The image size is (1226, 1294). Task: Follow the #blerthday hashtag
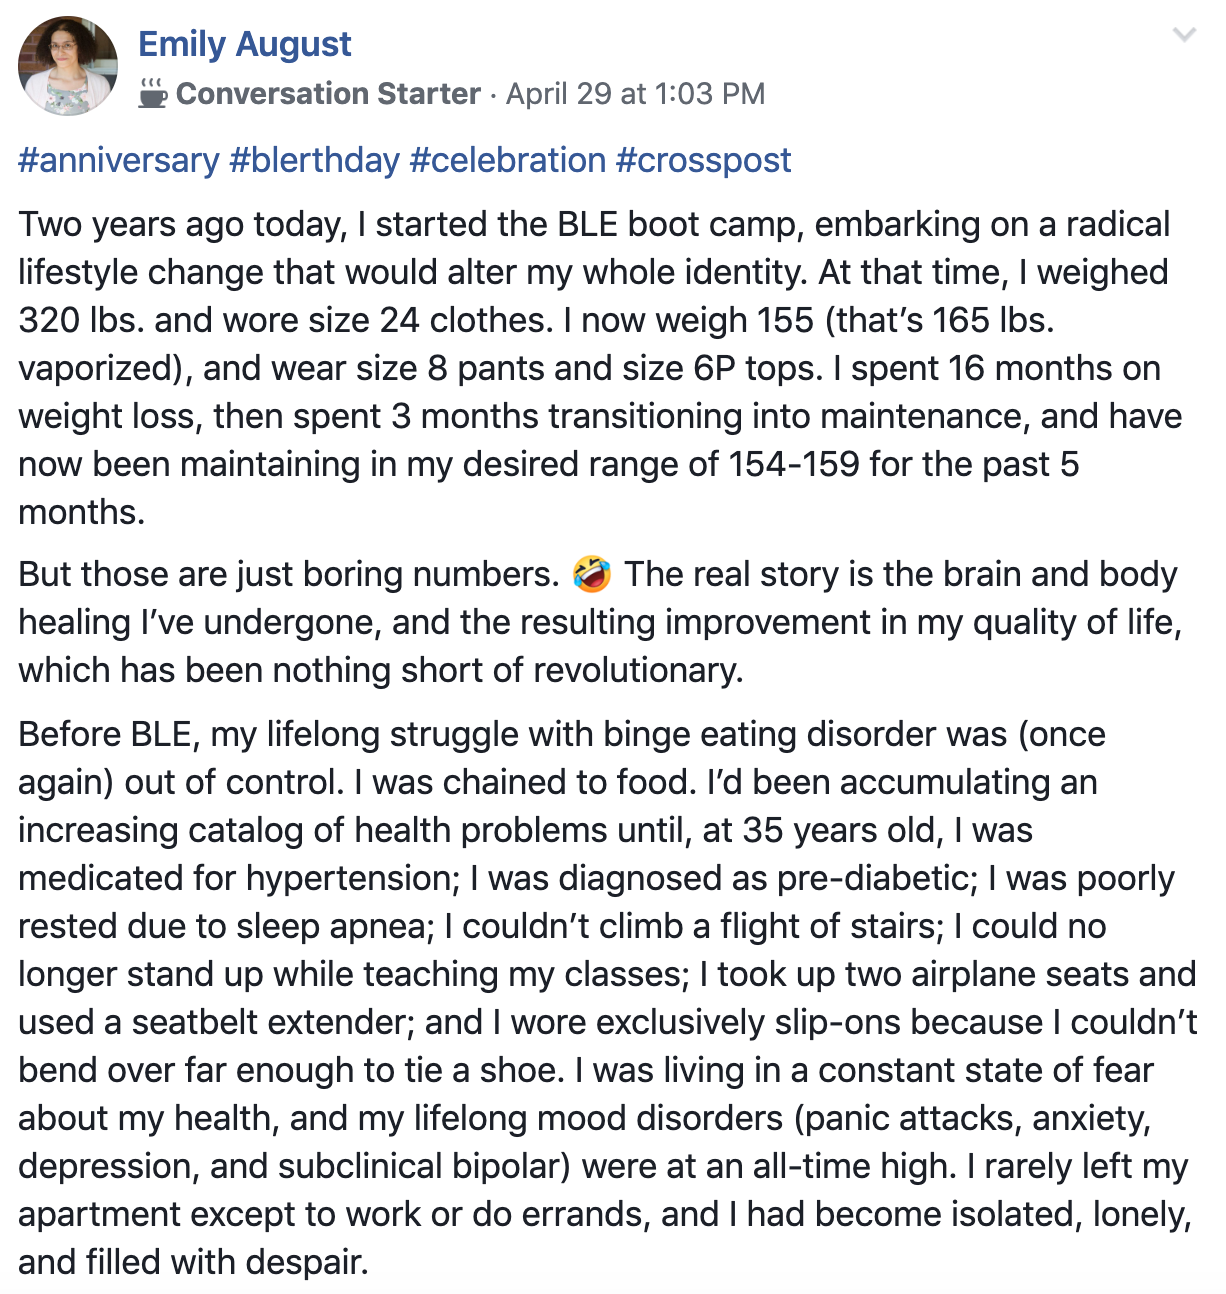pos(315,160)
